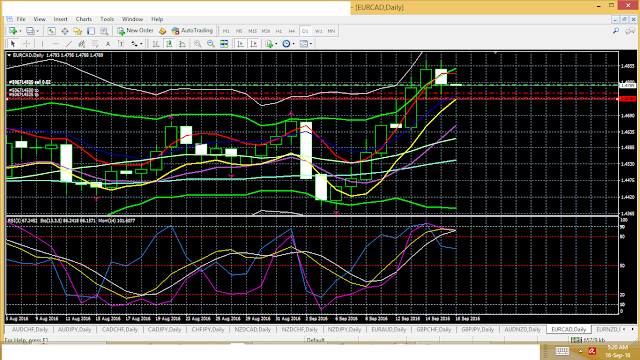Open the chat bubble icon
The image size is (640, 360).
coord(630,31)
